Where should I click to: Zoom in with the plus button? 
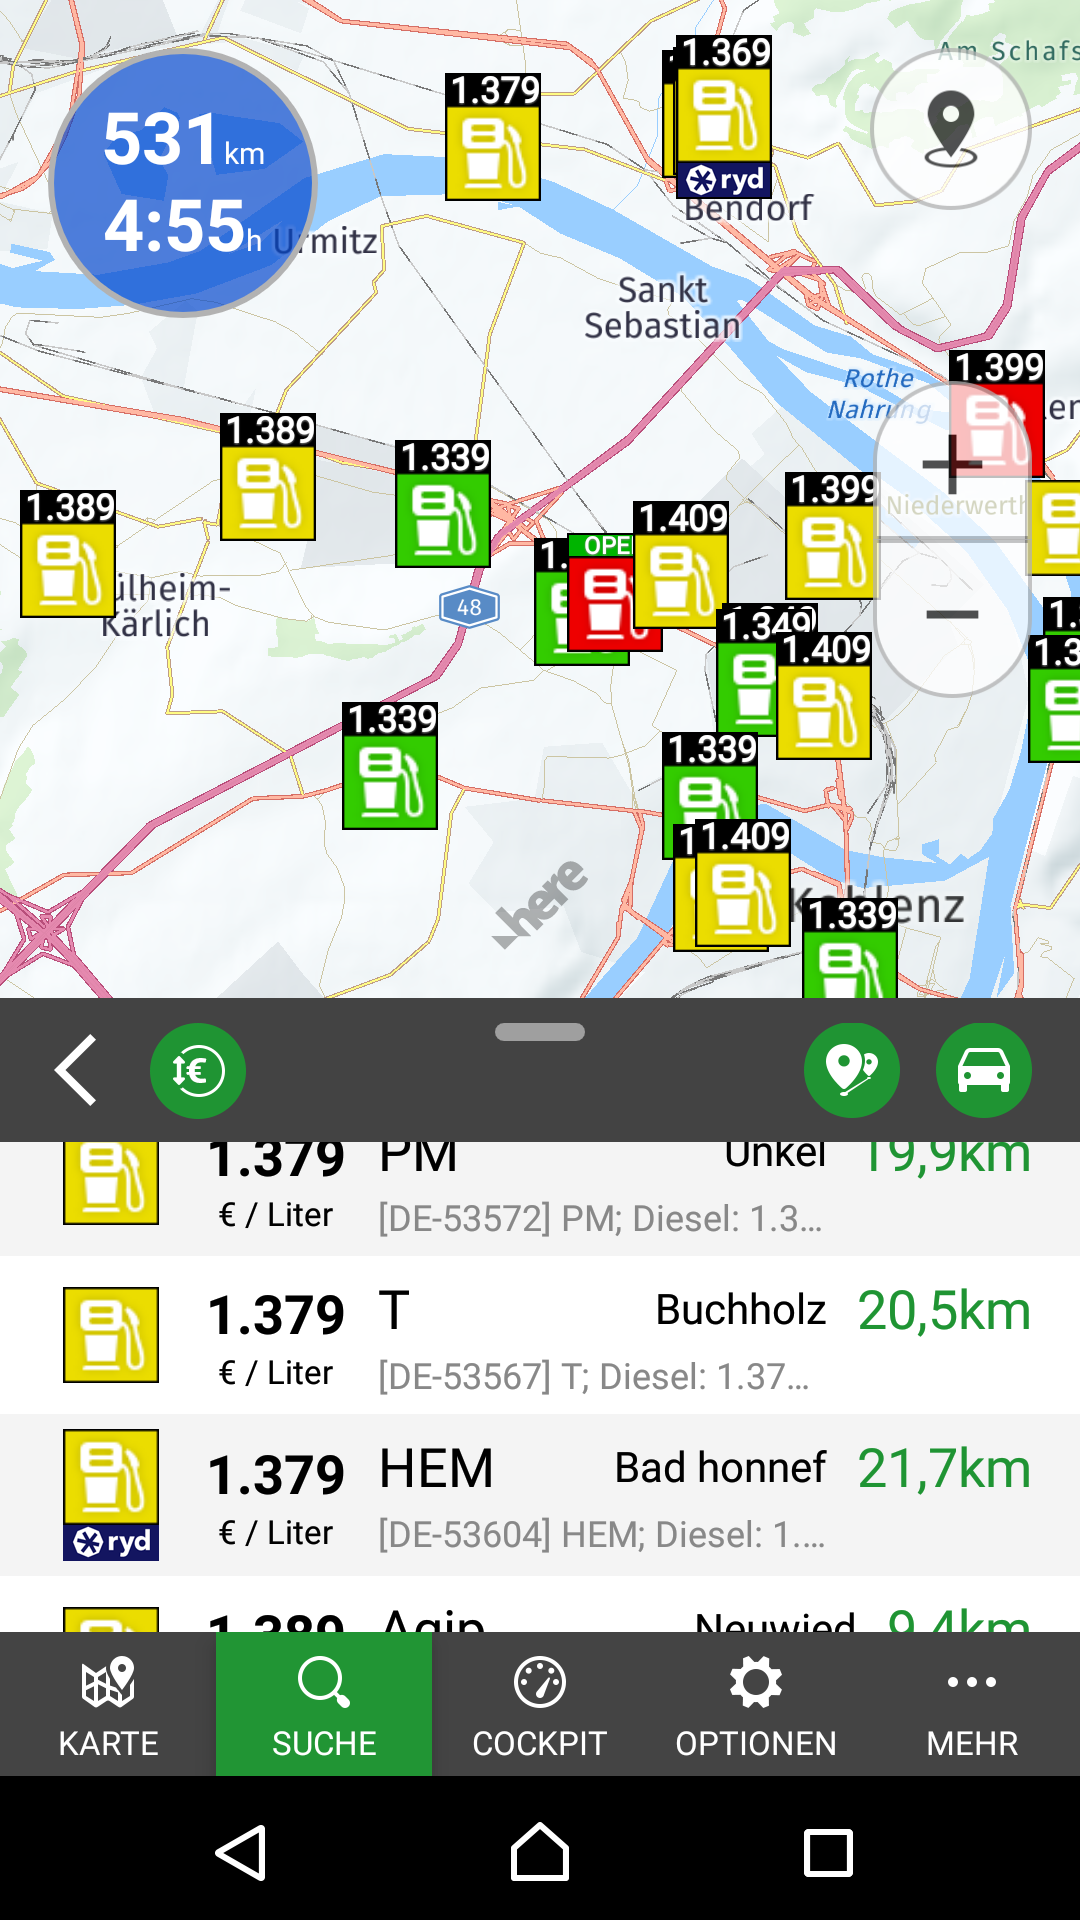(x=951, y=464)
